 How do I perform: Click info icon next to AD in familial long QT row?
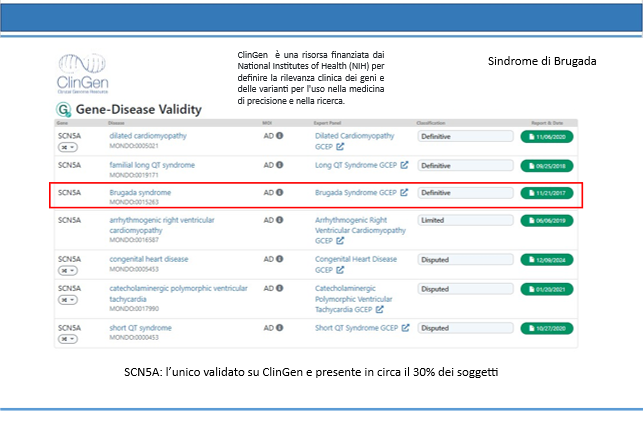tap(280, 165)
